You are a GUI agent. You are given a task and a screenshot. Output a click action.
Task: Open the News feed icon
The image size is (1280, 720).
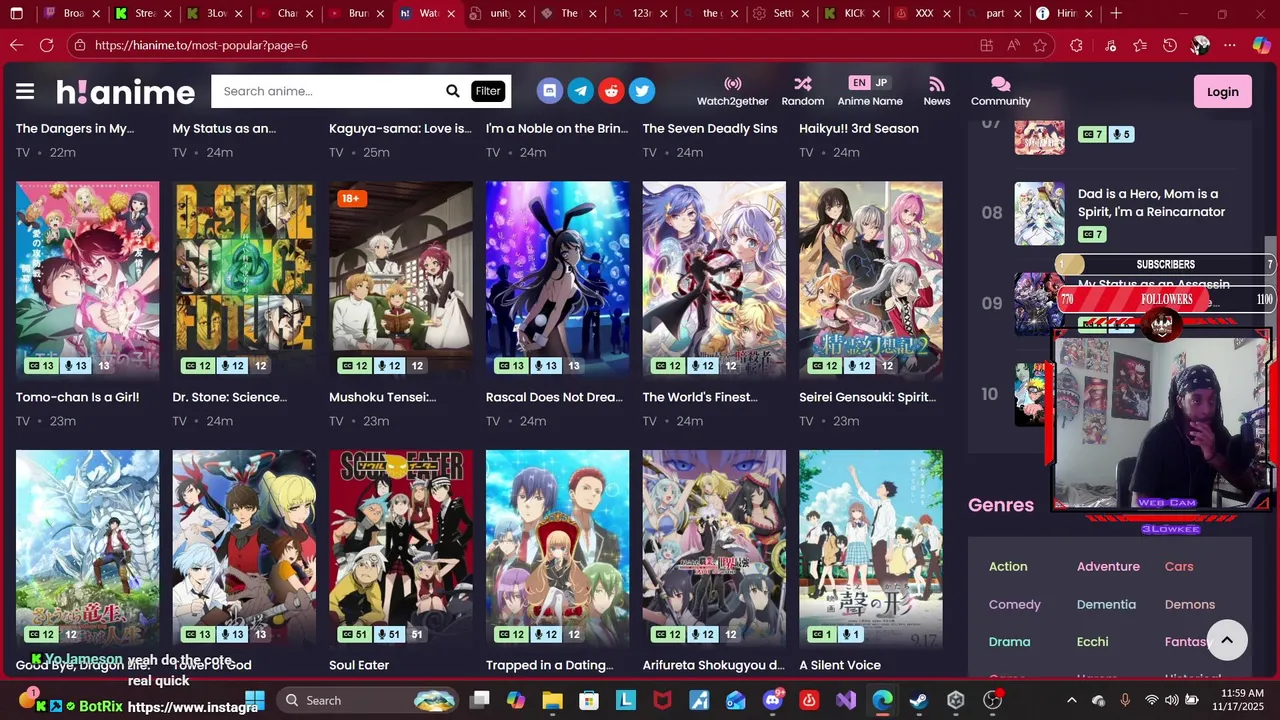tap(936, 84)
